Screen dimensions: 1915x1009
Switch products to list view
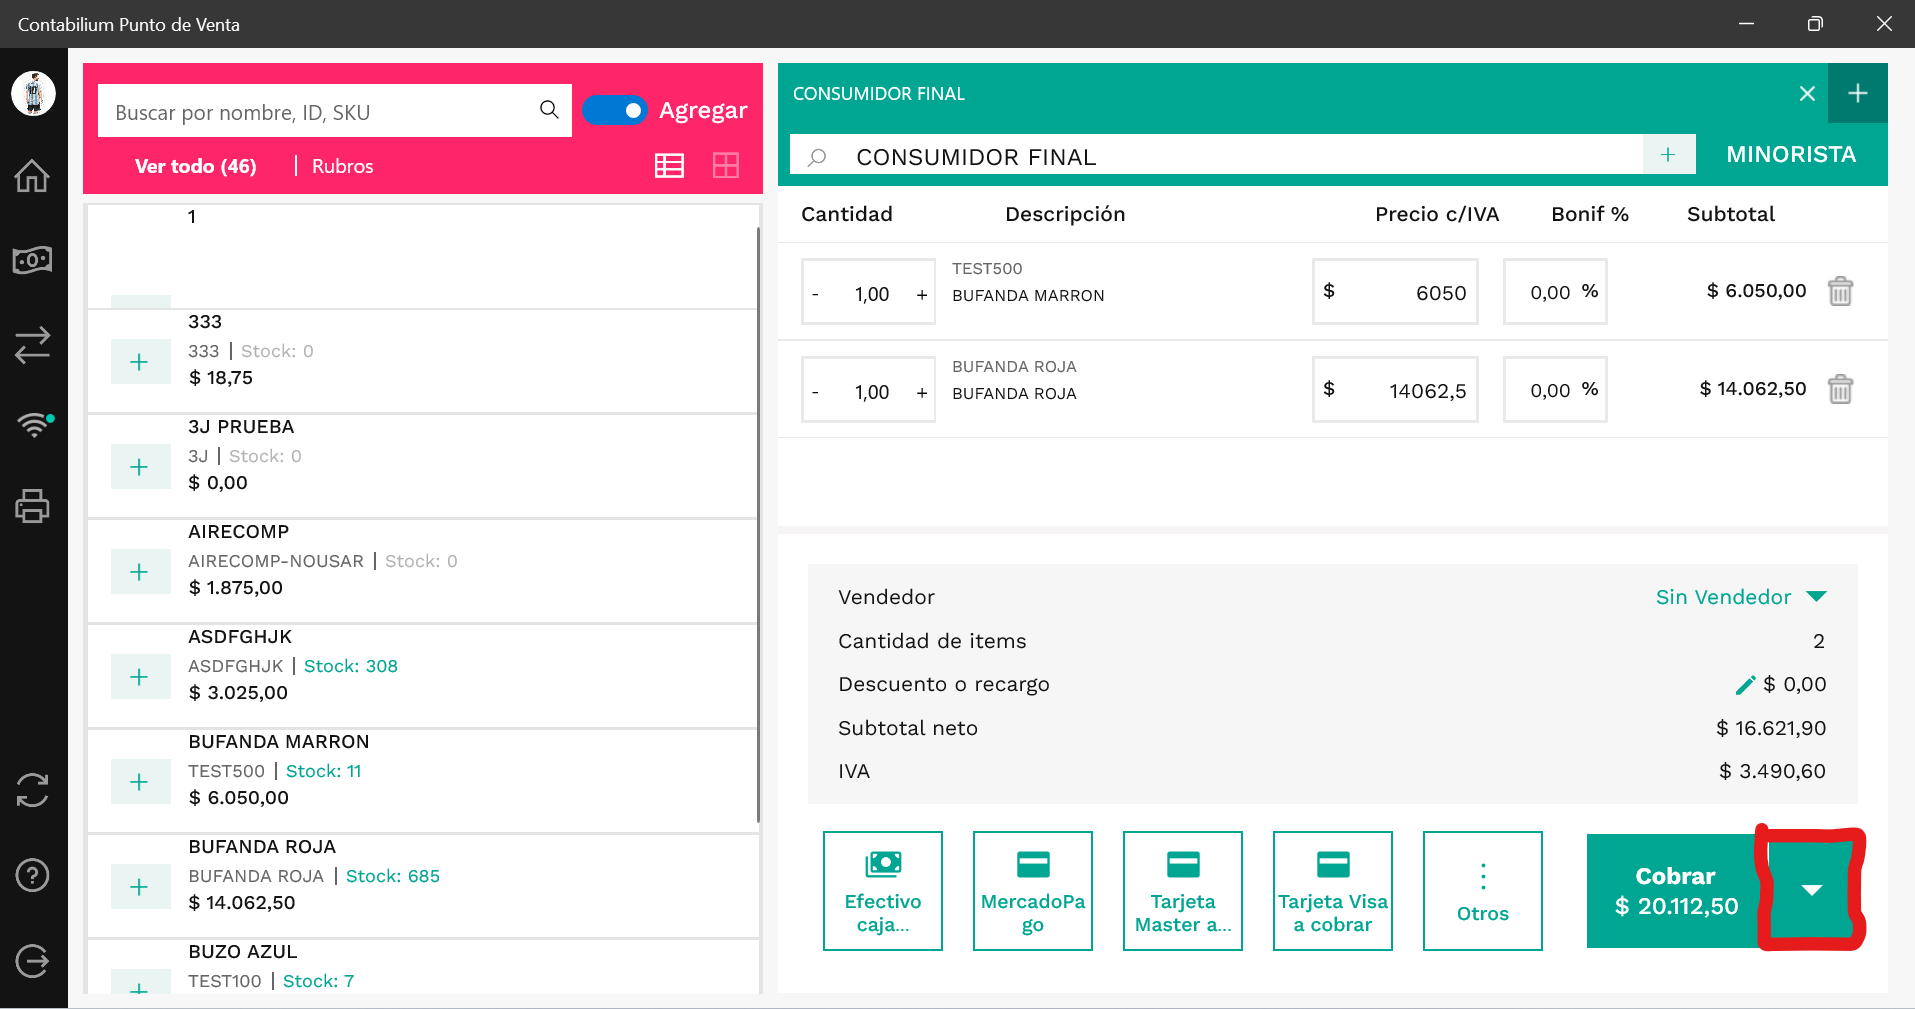click(669, 166)
